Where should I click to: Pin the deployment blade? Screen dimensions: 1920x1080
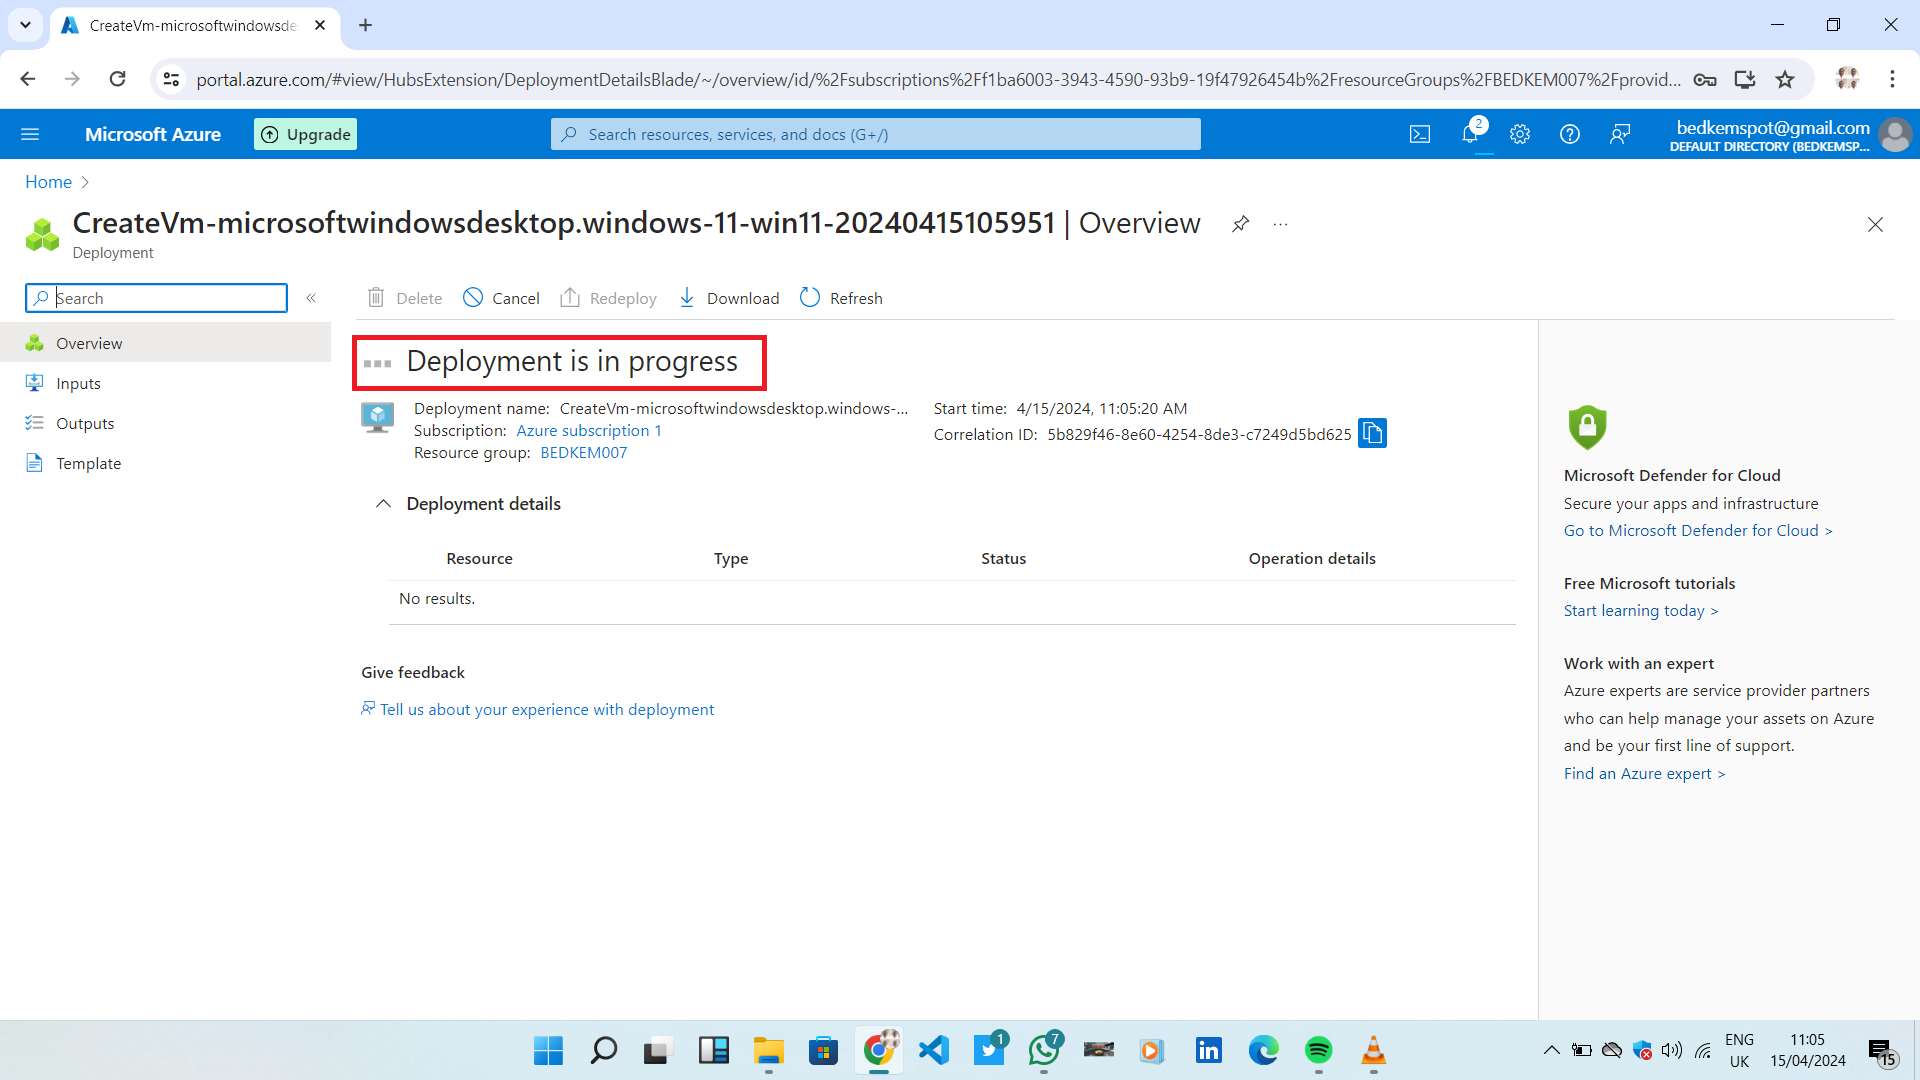click(x=1240, y=224)
